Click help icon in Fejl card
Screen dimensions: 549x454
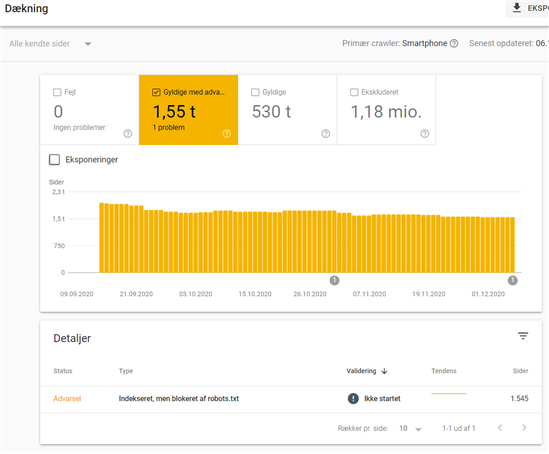[x=128, y=133]
